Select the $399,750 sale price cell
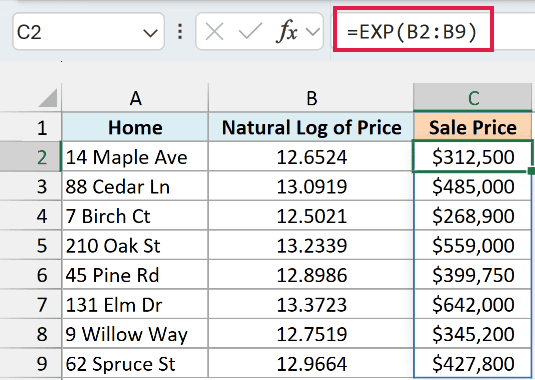Screen dimensions: 535x380 pyautogui.click(x=473, y=275)
